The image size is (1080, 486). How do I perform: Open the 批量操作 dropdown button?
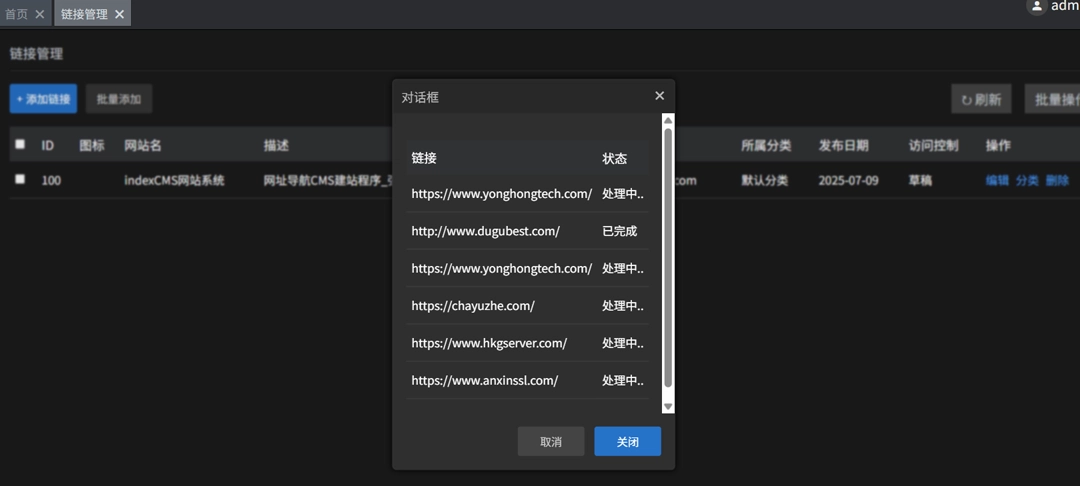1055,99
